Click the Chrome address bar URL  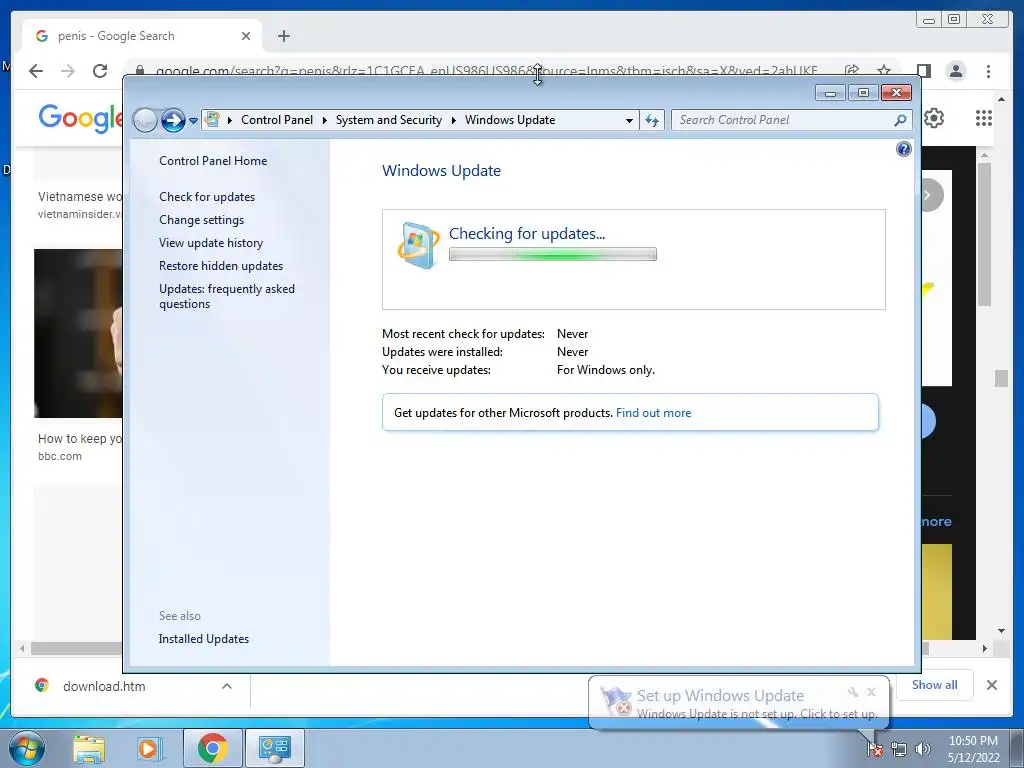[x=486, y=71]
